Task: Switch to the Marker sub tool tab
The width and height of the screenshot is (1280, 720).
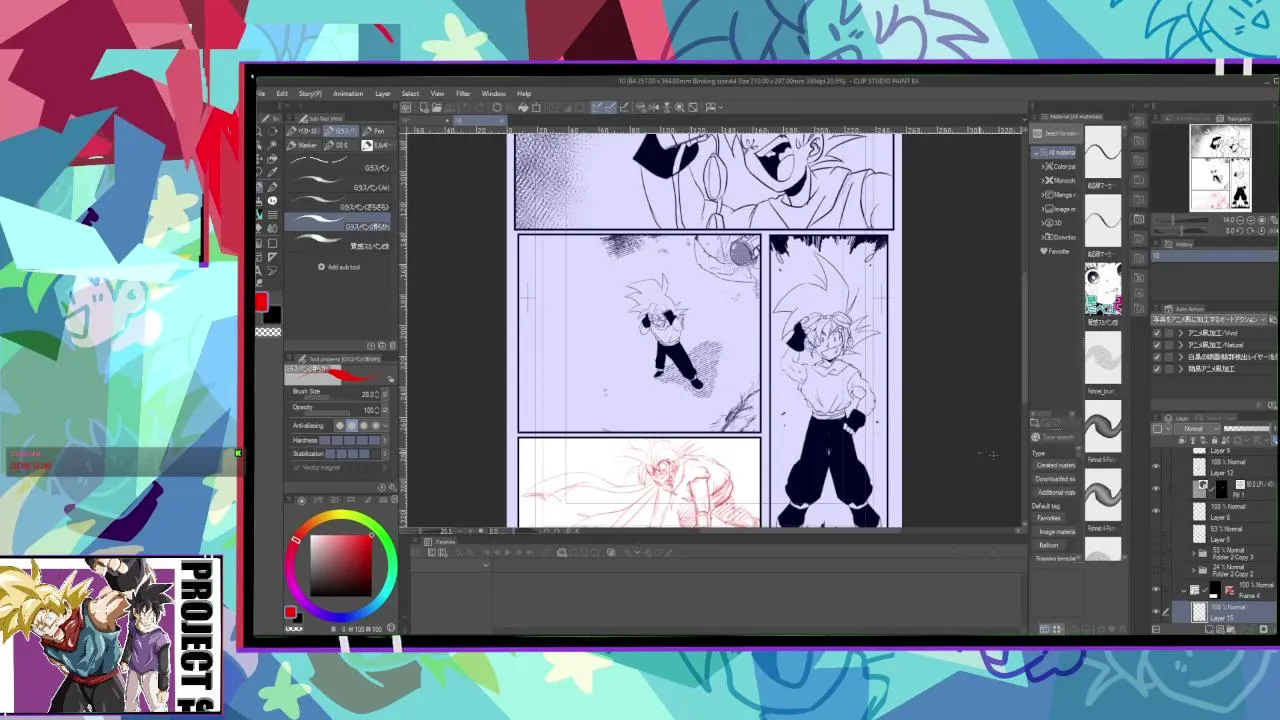Action: [x=301, y=145]
